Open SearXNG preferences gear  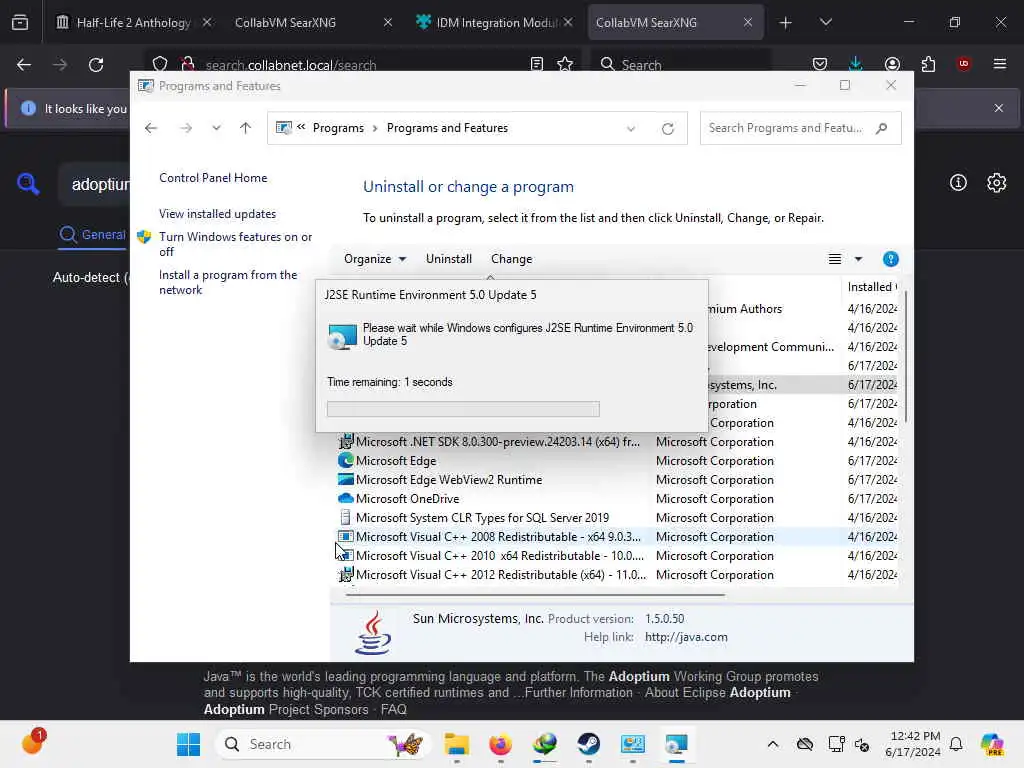tap(997, 183)
